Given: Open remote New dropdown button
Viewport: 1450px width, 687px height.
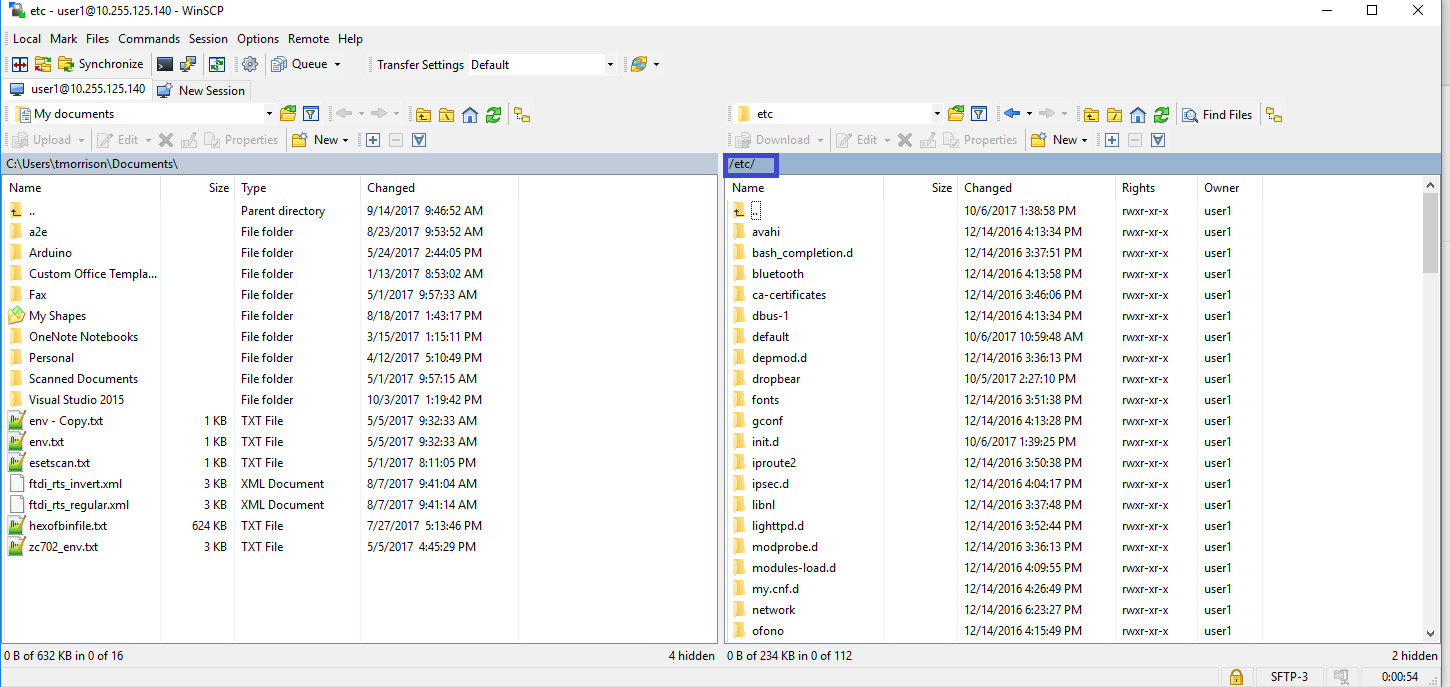Looking at the screenshot, I should (x=1059, y=140).
